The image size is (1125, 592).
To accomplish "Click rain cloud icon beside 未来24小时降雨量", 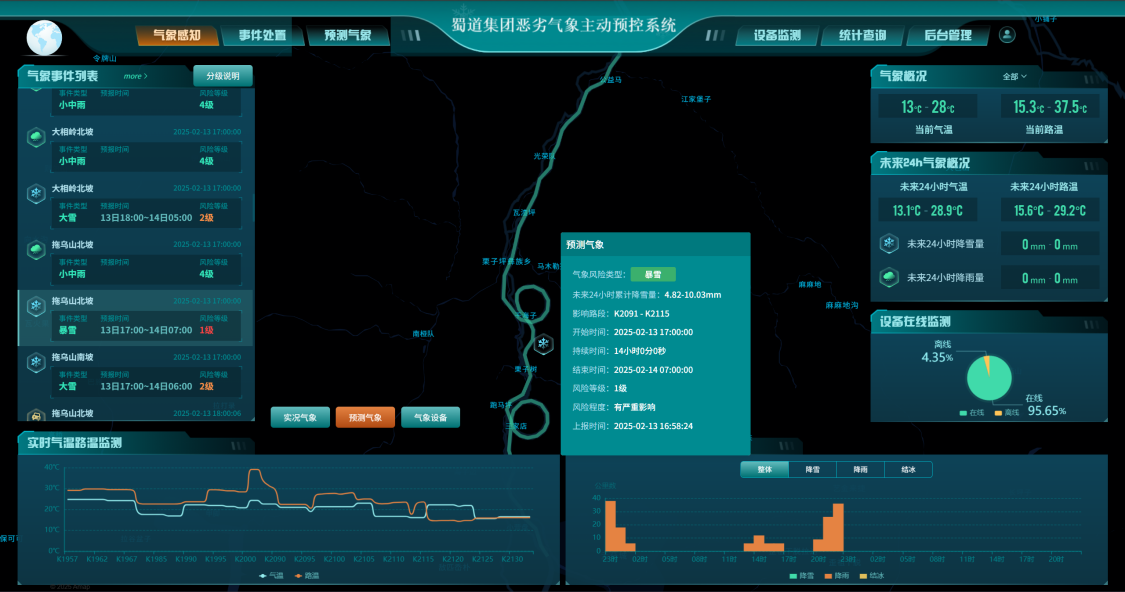I will tap(888, 278).
